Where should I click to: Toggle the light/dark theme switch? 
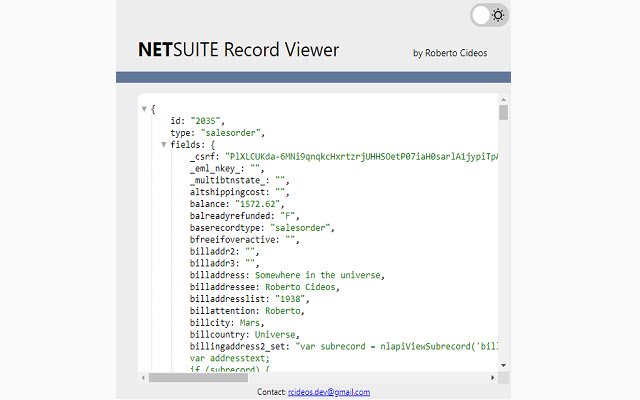point(489,16)
